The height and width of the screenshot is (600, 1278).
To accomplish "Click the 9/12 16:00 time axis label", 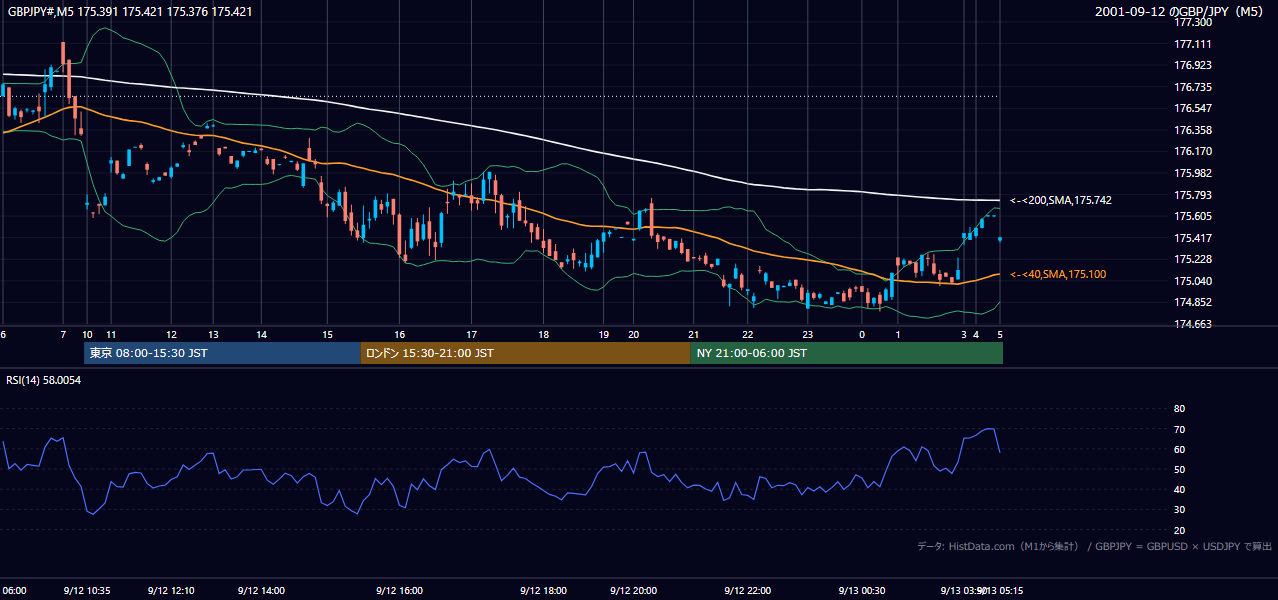I will [400, 590].
